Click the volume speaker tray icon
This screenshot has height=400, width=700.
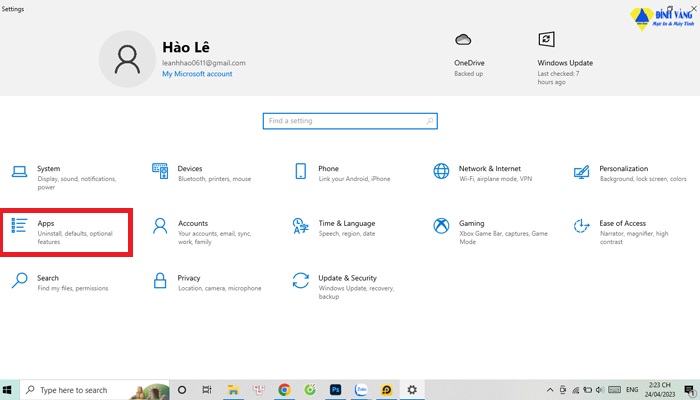[600, 390]
